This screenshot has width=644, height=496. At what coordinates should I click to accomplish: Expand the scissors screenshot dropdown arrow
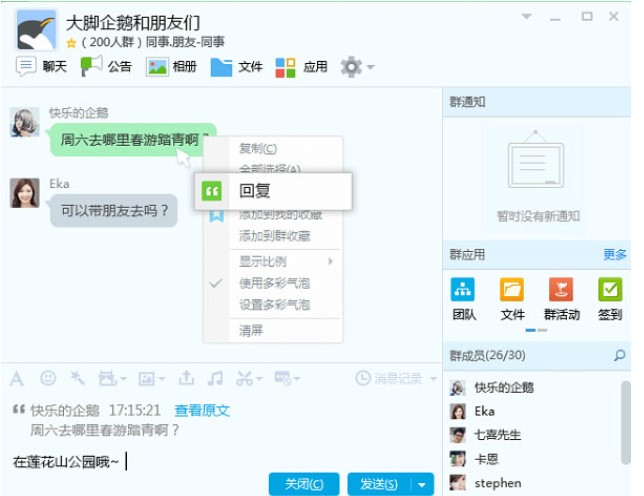tap(259, 379)
